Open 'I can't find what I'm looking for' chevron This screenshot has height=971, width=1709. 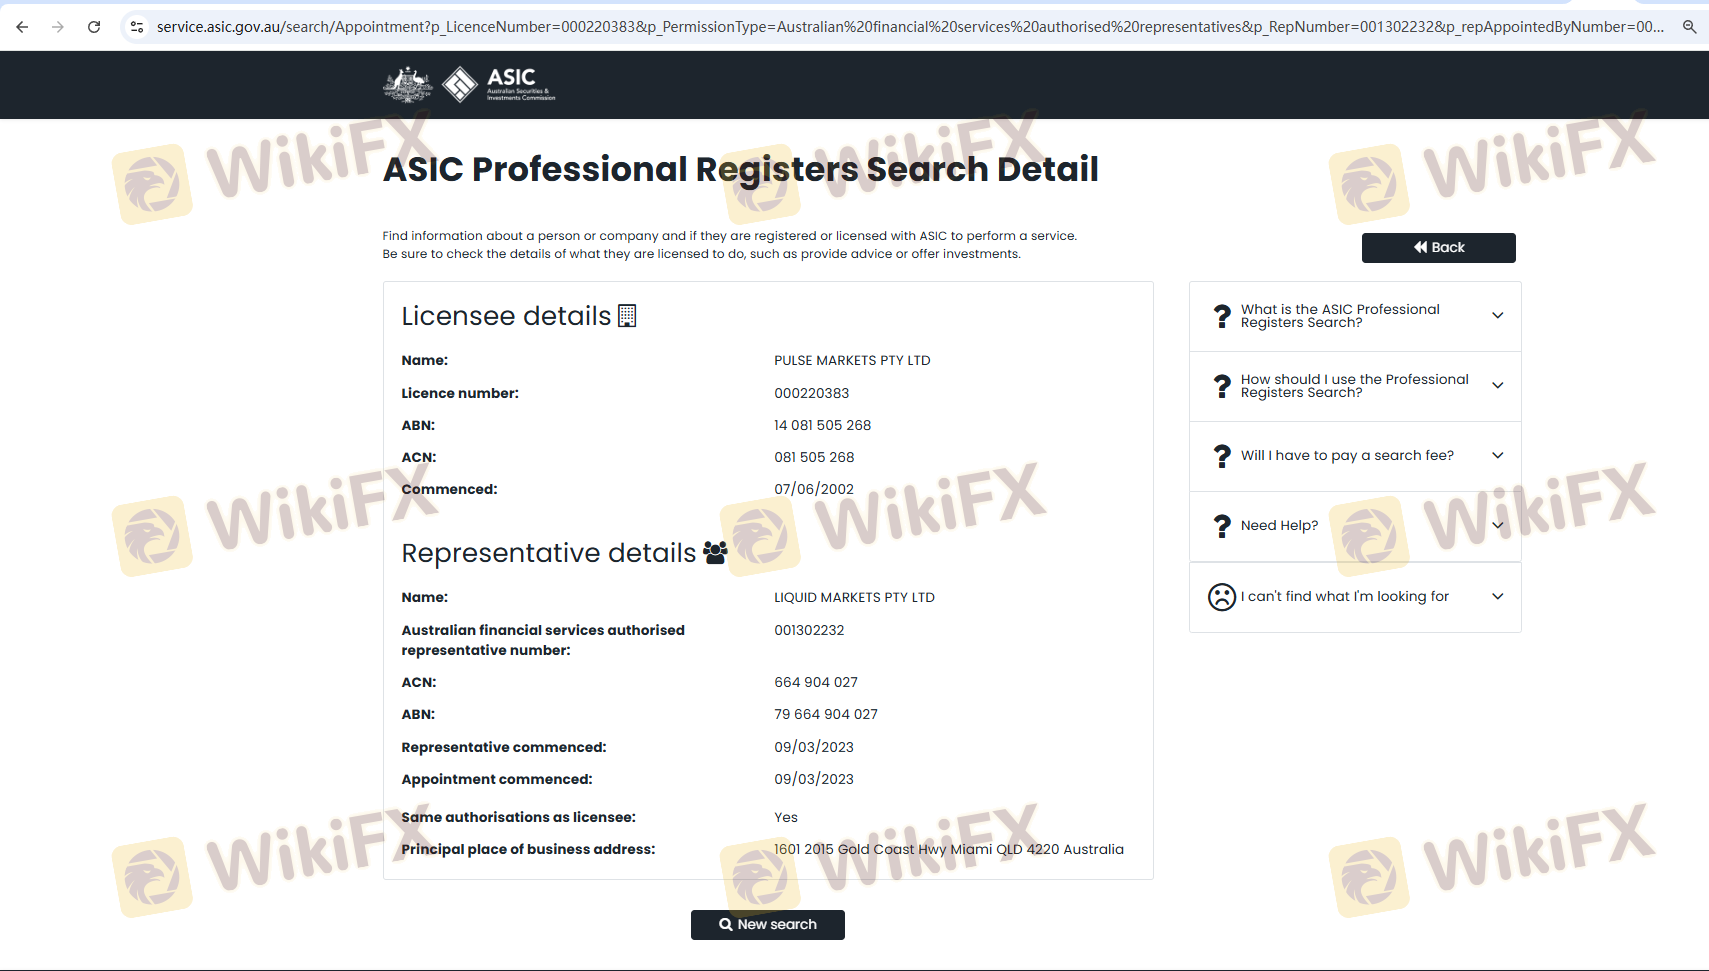tap(1497, 597)
